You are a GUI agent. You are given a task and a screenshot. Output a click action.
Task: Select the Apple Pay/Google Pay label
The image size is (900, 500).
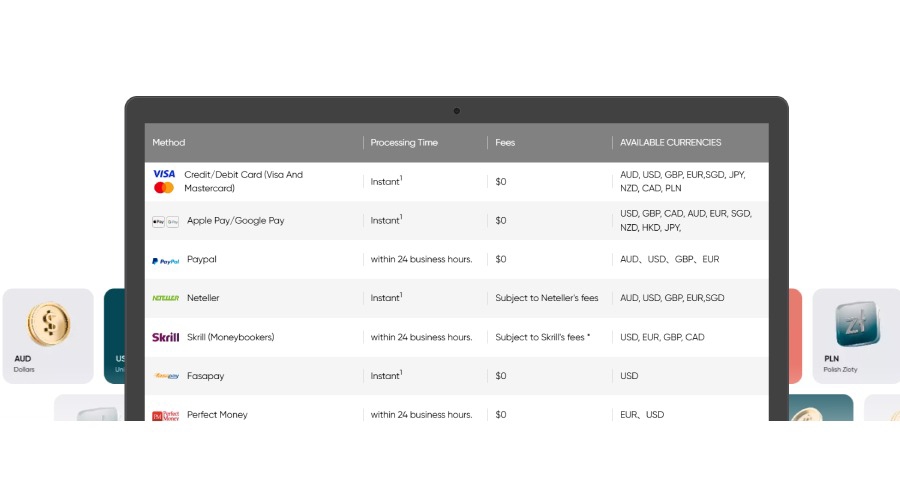[235, 221]
